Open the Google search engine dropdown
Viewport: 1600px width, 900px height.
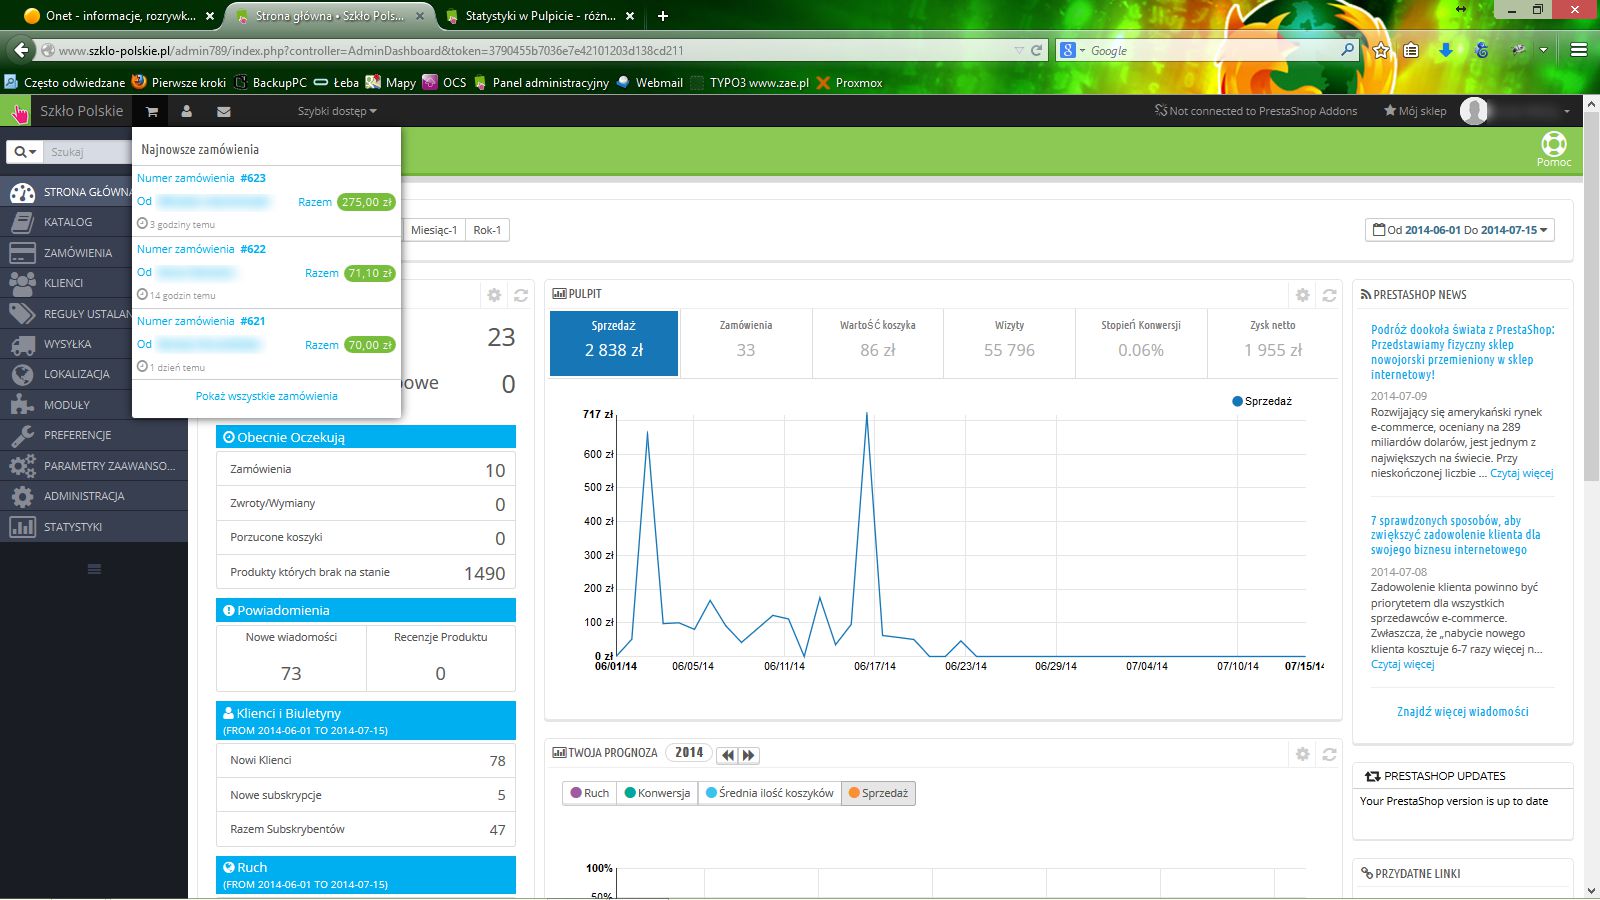1072,50
